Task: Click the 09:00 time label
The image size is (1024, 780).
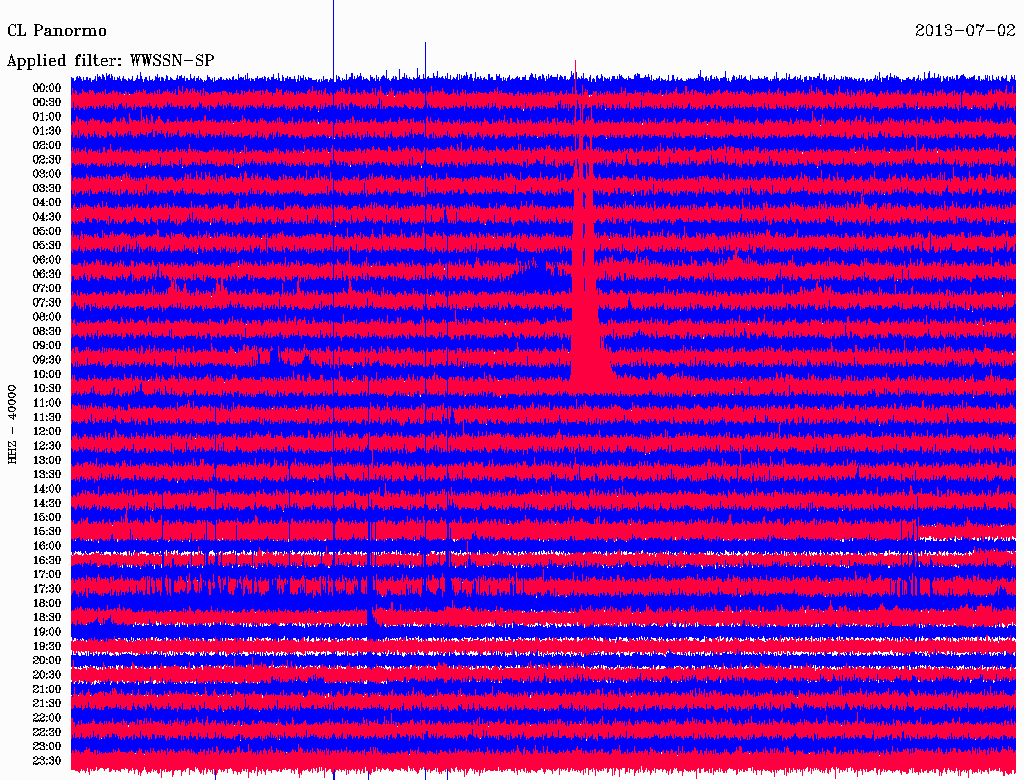Action: (x=46, y=345)
